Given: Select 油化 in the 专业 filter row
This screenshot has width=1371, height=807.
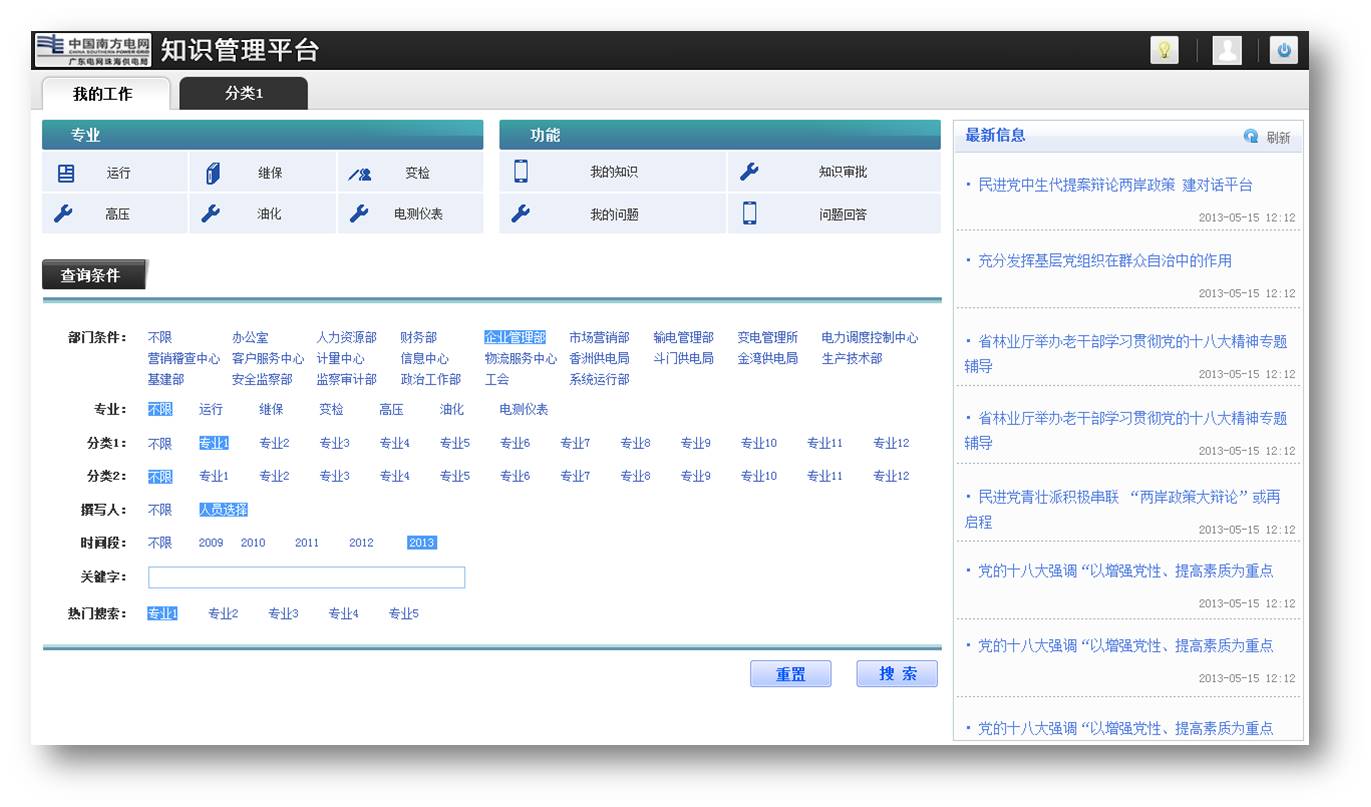Looking at the screenshot, I should pyautogui.click(x=452, y=409).
